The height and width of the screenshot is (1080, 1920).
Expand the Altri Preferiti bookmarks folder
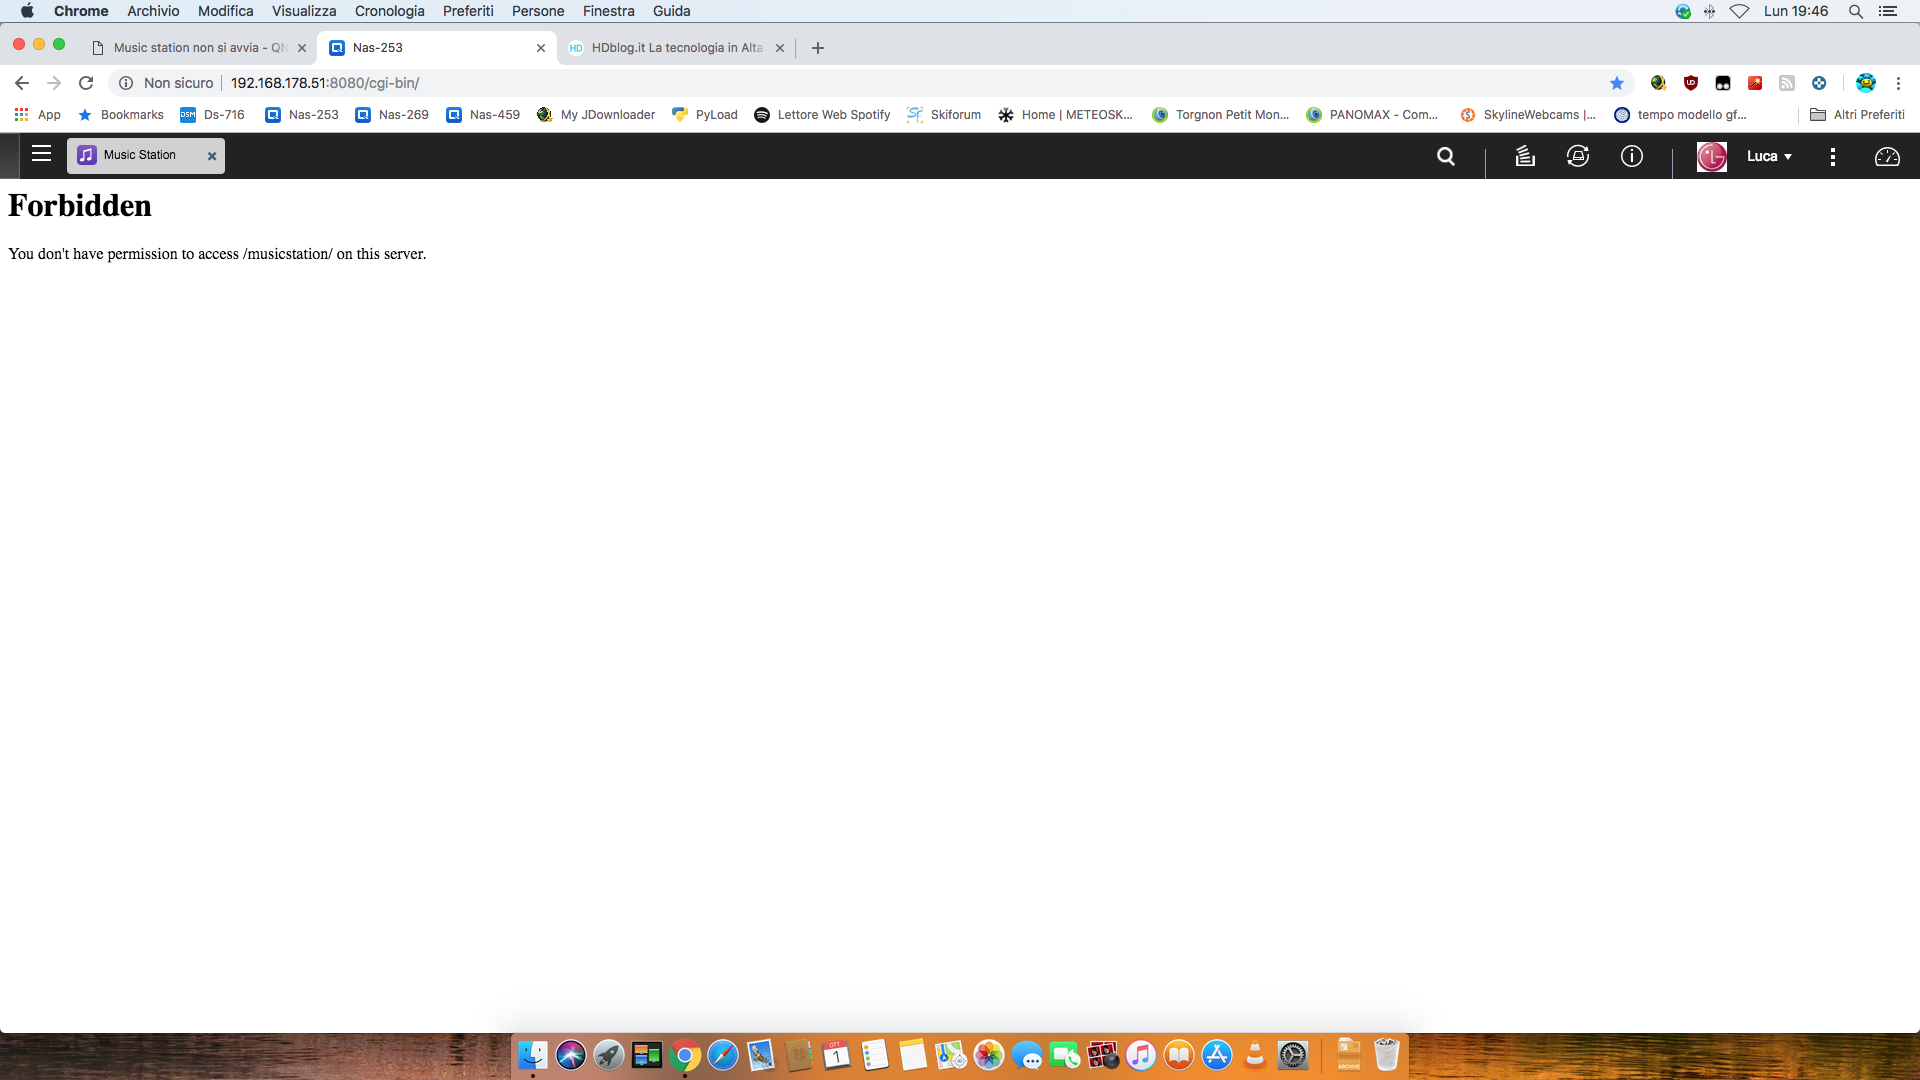click(x=1857, y=115)
